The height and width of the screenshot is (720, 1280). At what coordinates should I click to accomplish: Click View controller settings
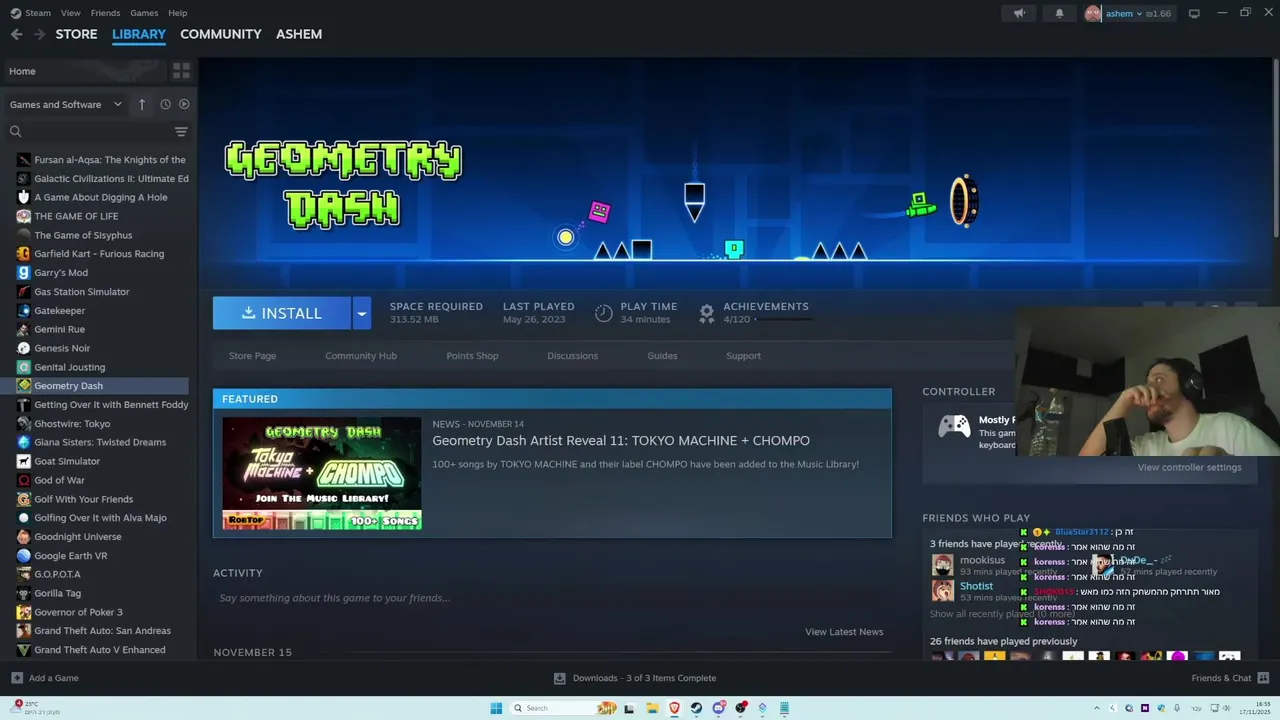click(x=1189, y=467)
